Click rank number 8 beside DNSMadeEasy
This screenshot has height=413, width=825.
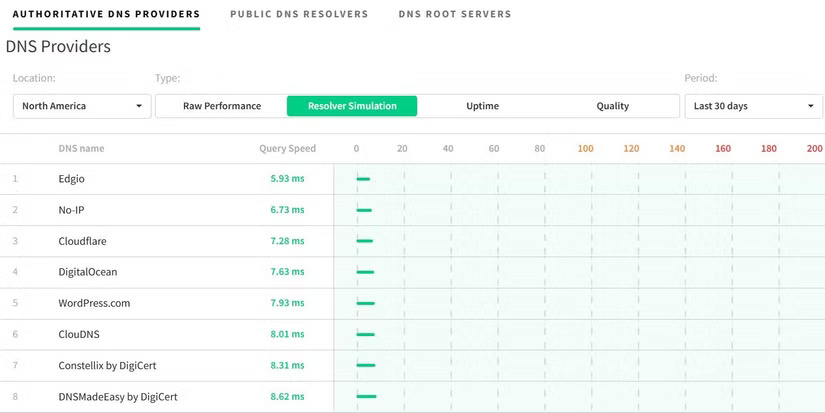[x=15, y=396]
